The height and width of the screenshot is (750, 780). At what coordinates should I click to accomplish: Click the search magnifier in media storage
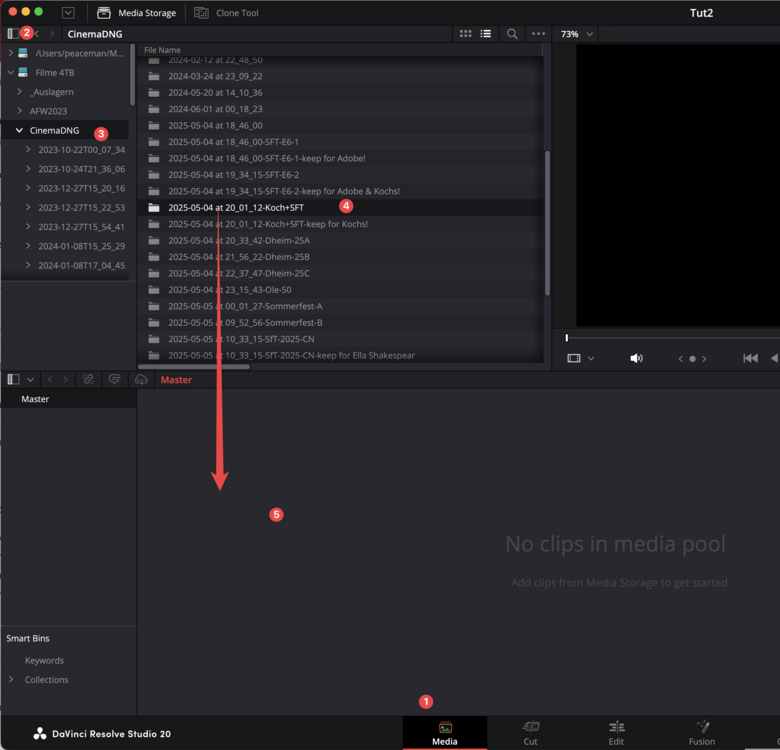(512, 34)
